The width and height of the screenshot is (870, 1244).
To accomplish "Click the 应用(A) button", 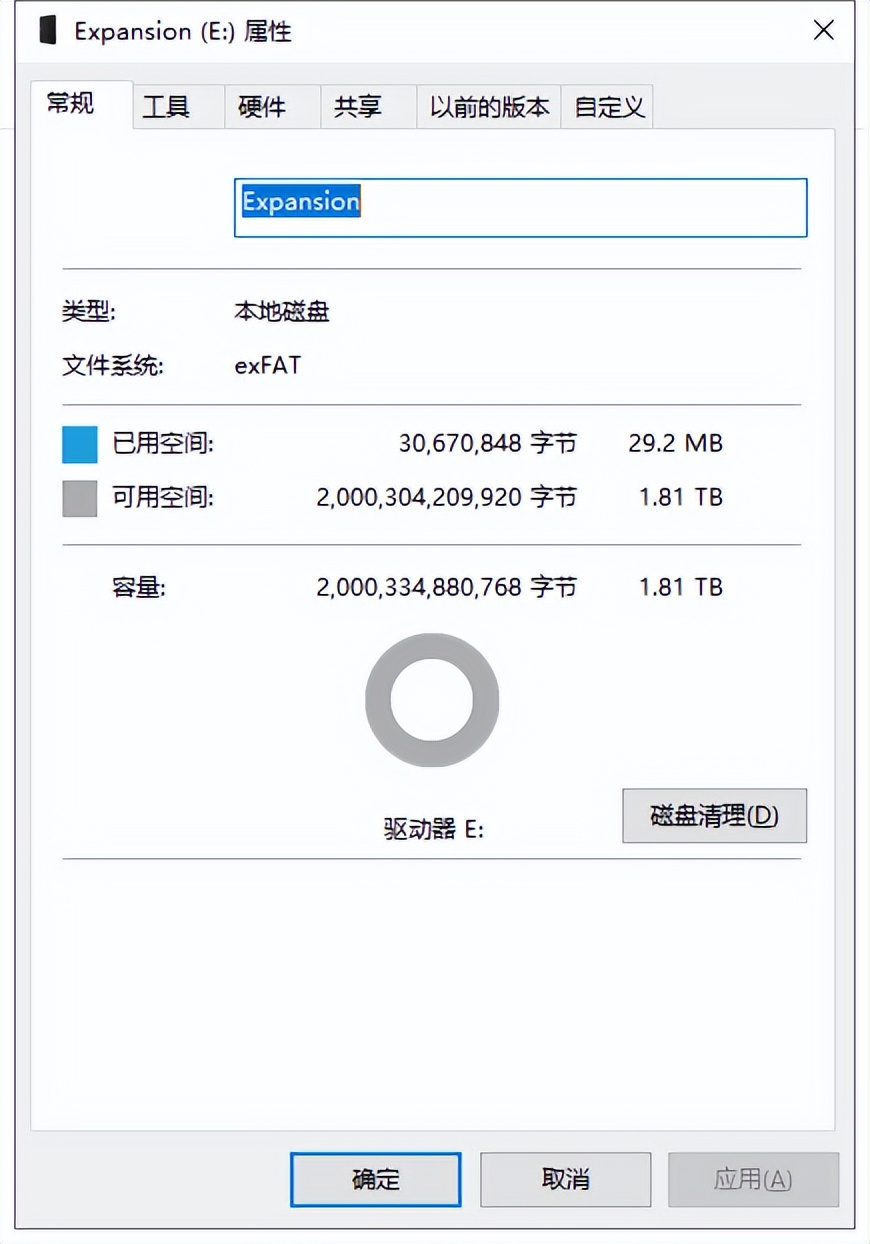I will [753, 1179].
